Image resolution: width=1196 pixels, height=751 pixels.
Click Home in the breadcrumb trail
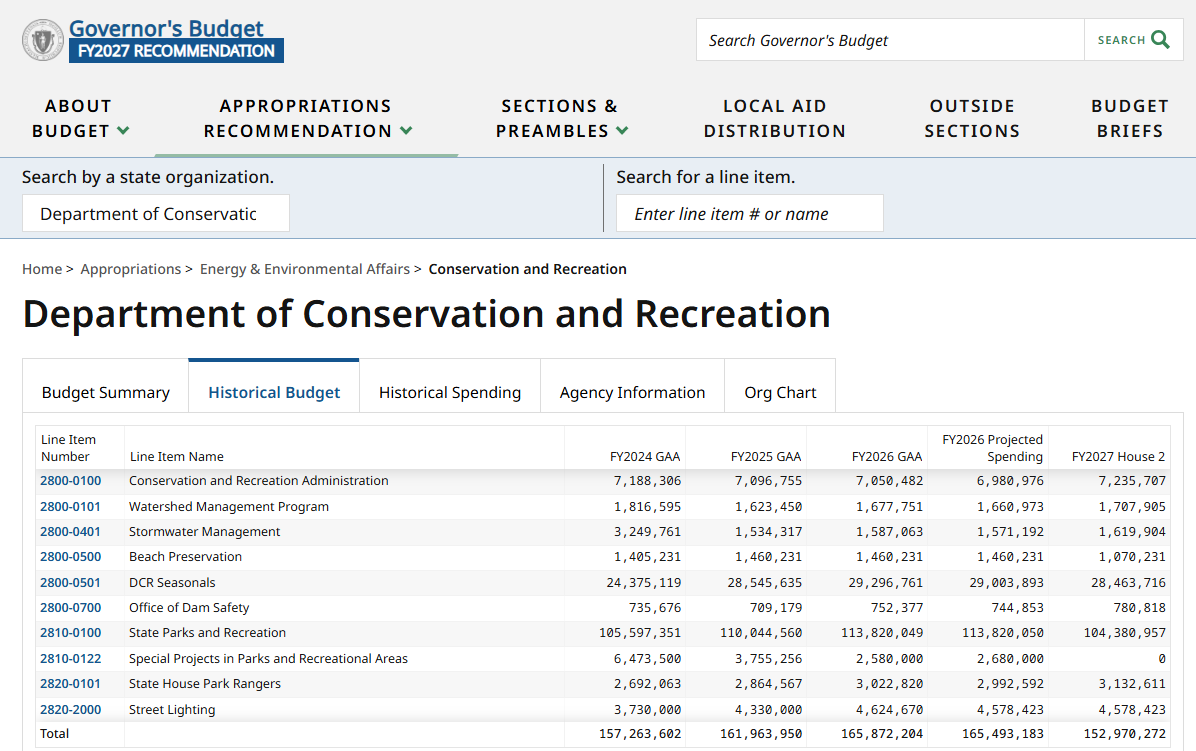42,268
